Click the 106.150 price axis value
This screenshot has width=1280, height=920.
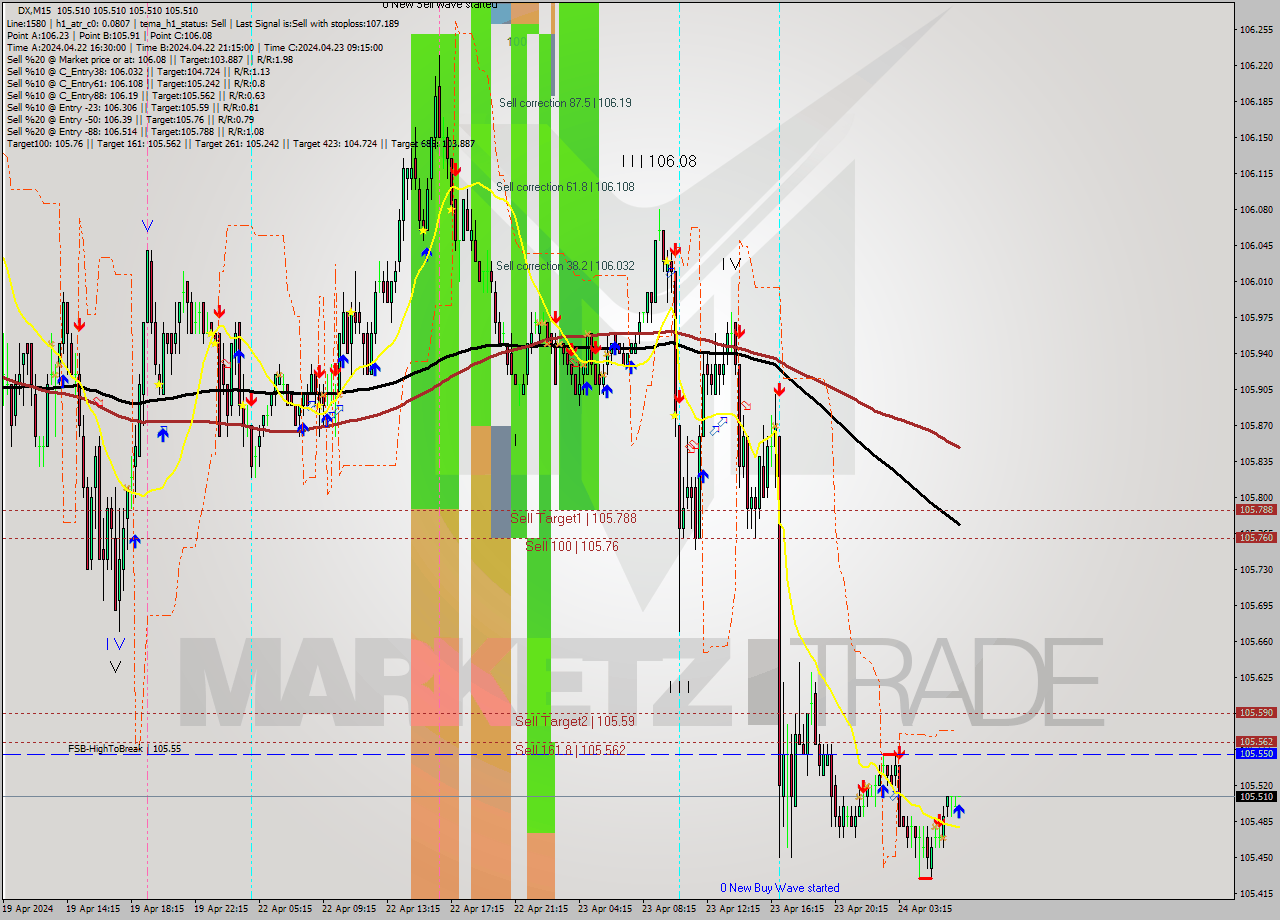[1256, 138]
